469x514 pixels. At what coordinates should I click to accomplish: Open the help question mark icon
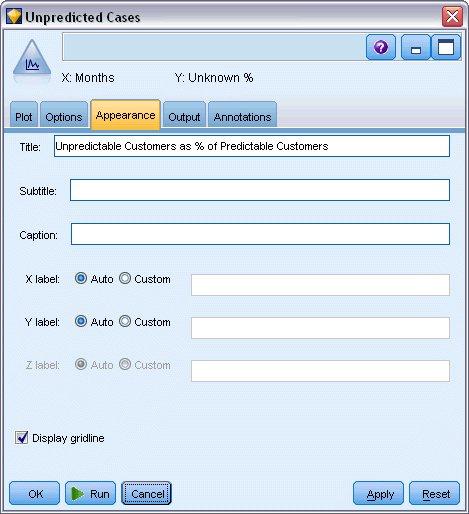[x=381, y=47]
